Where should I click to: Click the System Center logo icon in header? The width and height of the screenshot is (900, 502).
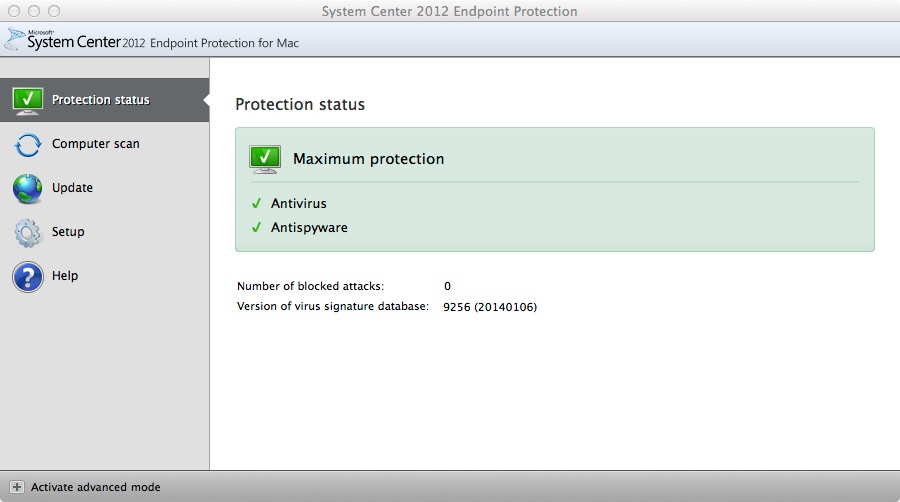(14, 40)
